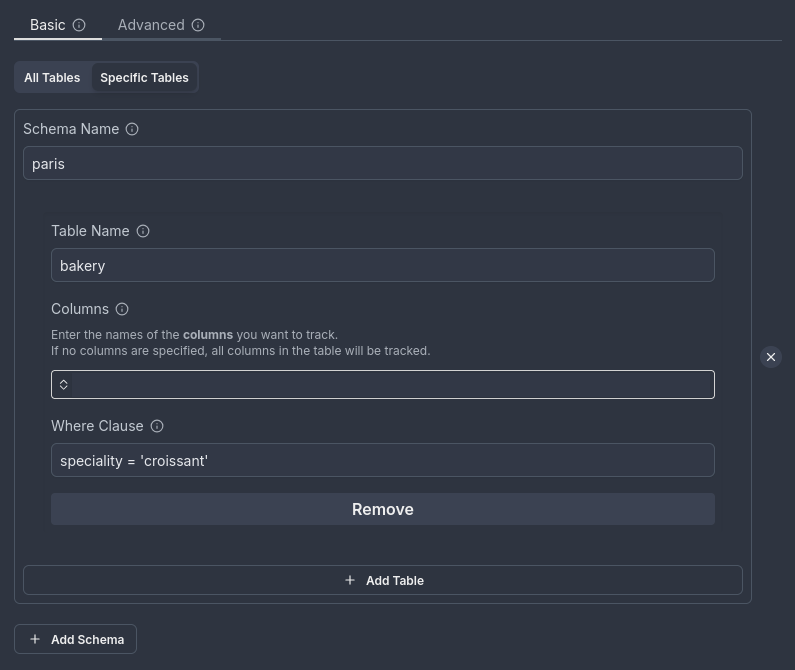
Task: Click the Add Schema button
Action: (x=76, y=639)
